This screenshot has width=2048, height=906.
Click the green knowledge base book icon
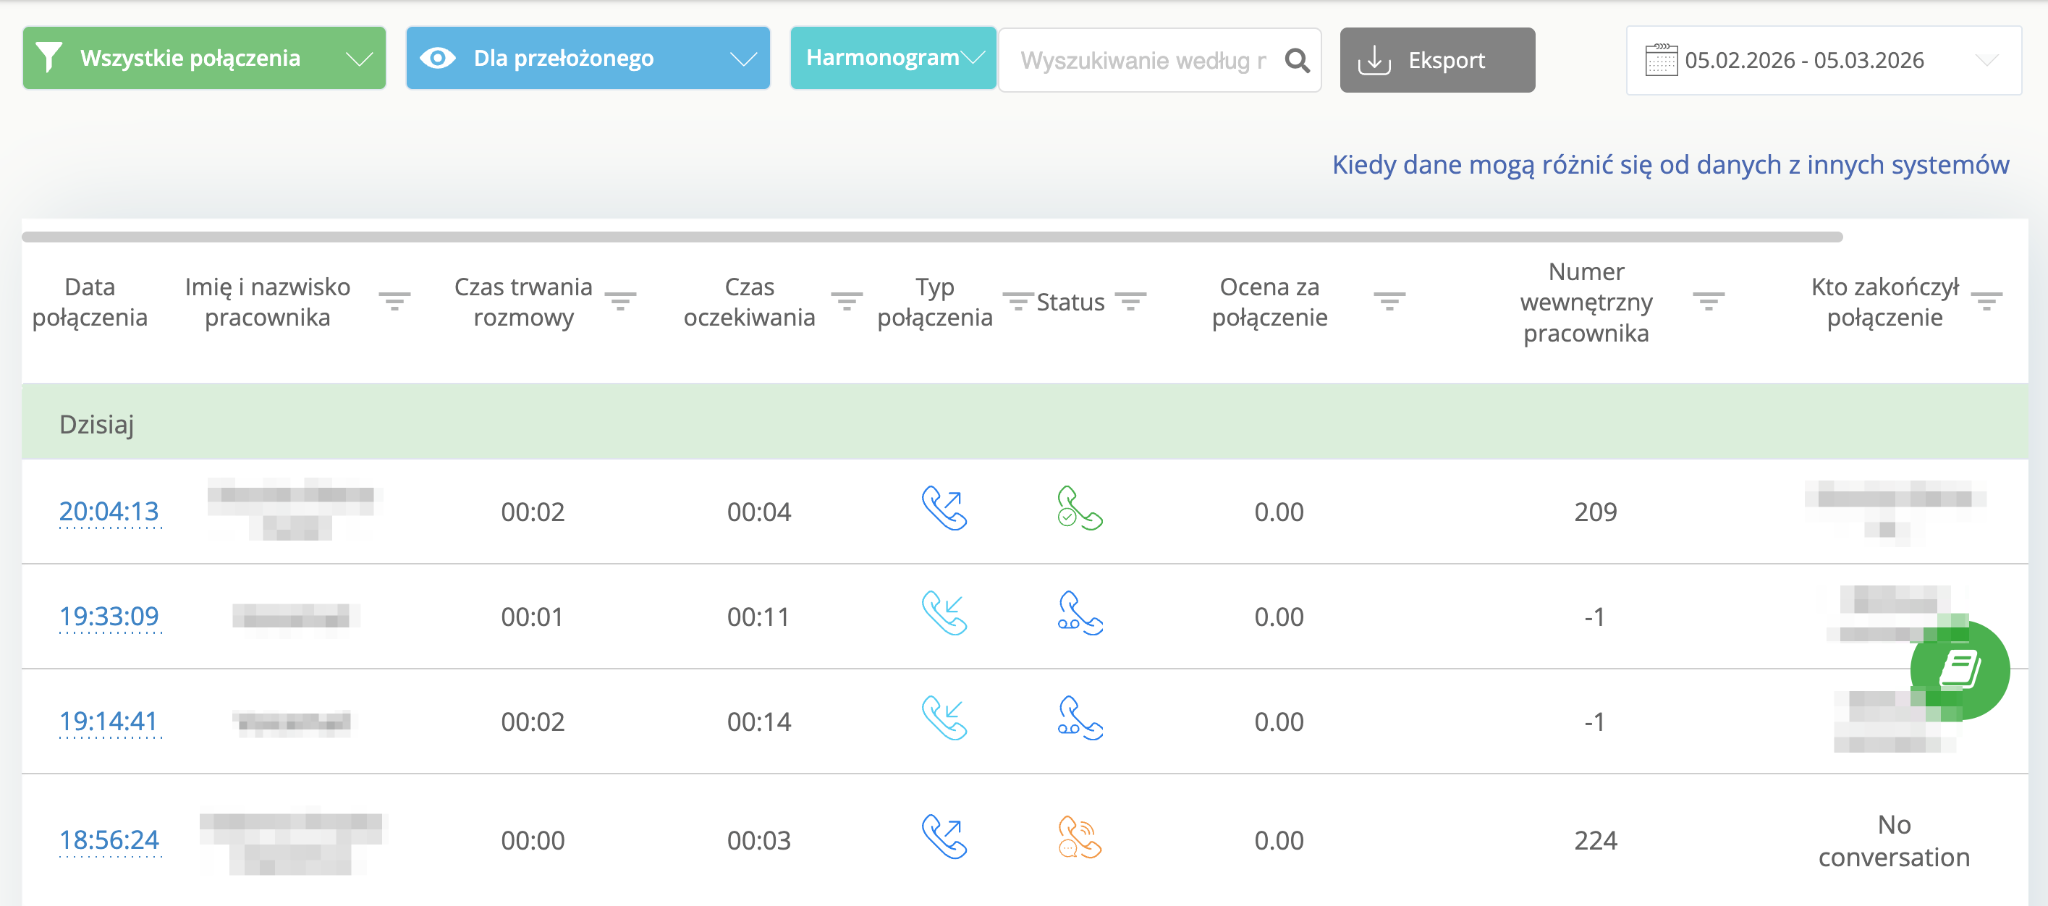[1959, 670]
